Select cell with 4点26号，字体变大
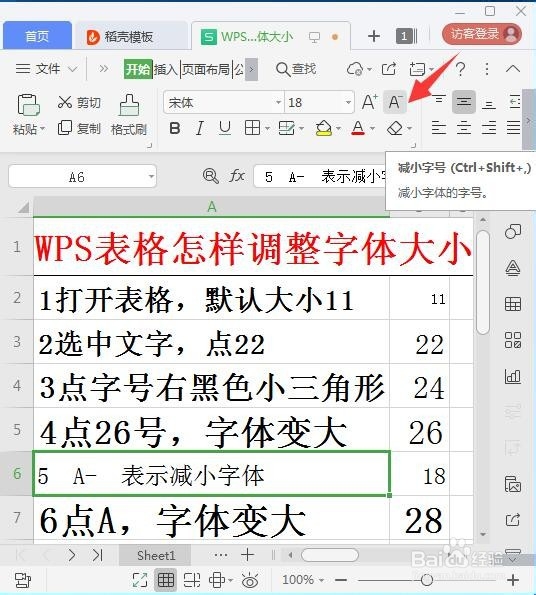 211,430
